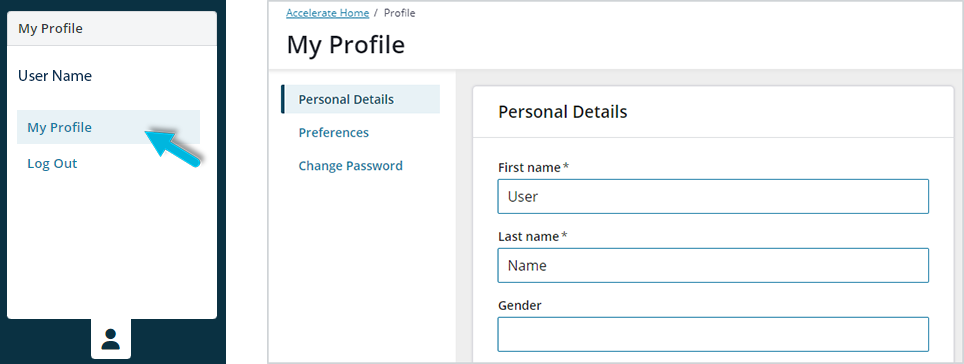964x364 pixels.
Task: Click the Gender label
Action: [x=520, y=306]
